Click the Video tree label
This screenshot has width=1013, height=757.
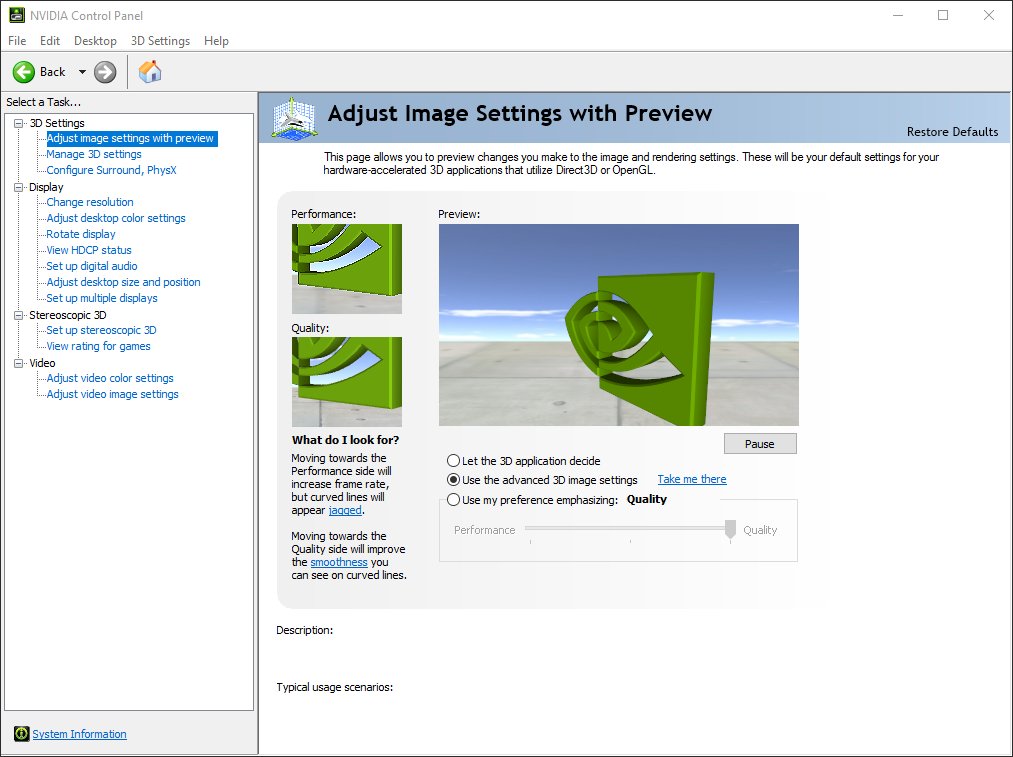click(x=42, y=363)
